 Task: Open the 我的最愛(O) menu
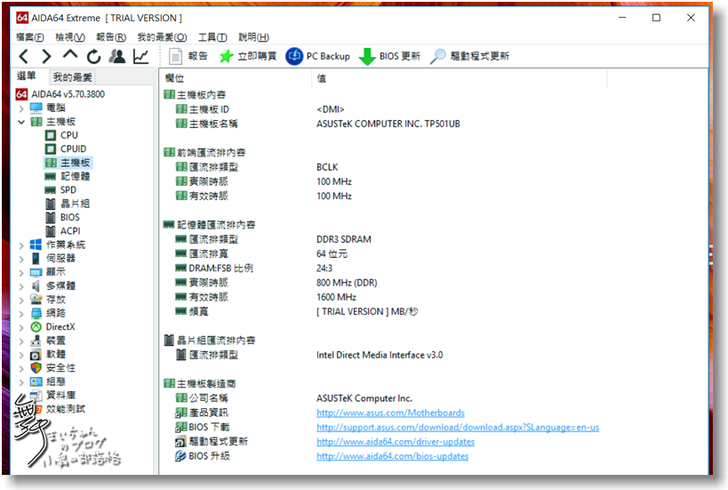(162, 37)
